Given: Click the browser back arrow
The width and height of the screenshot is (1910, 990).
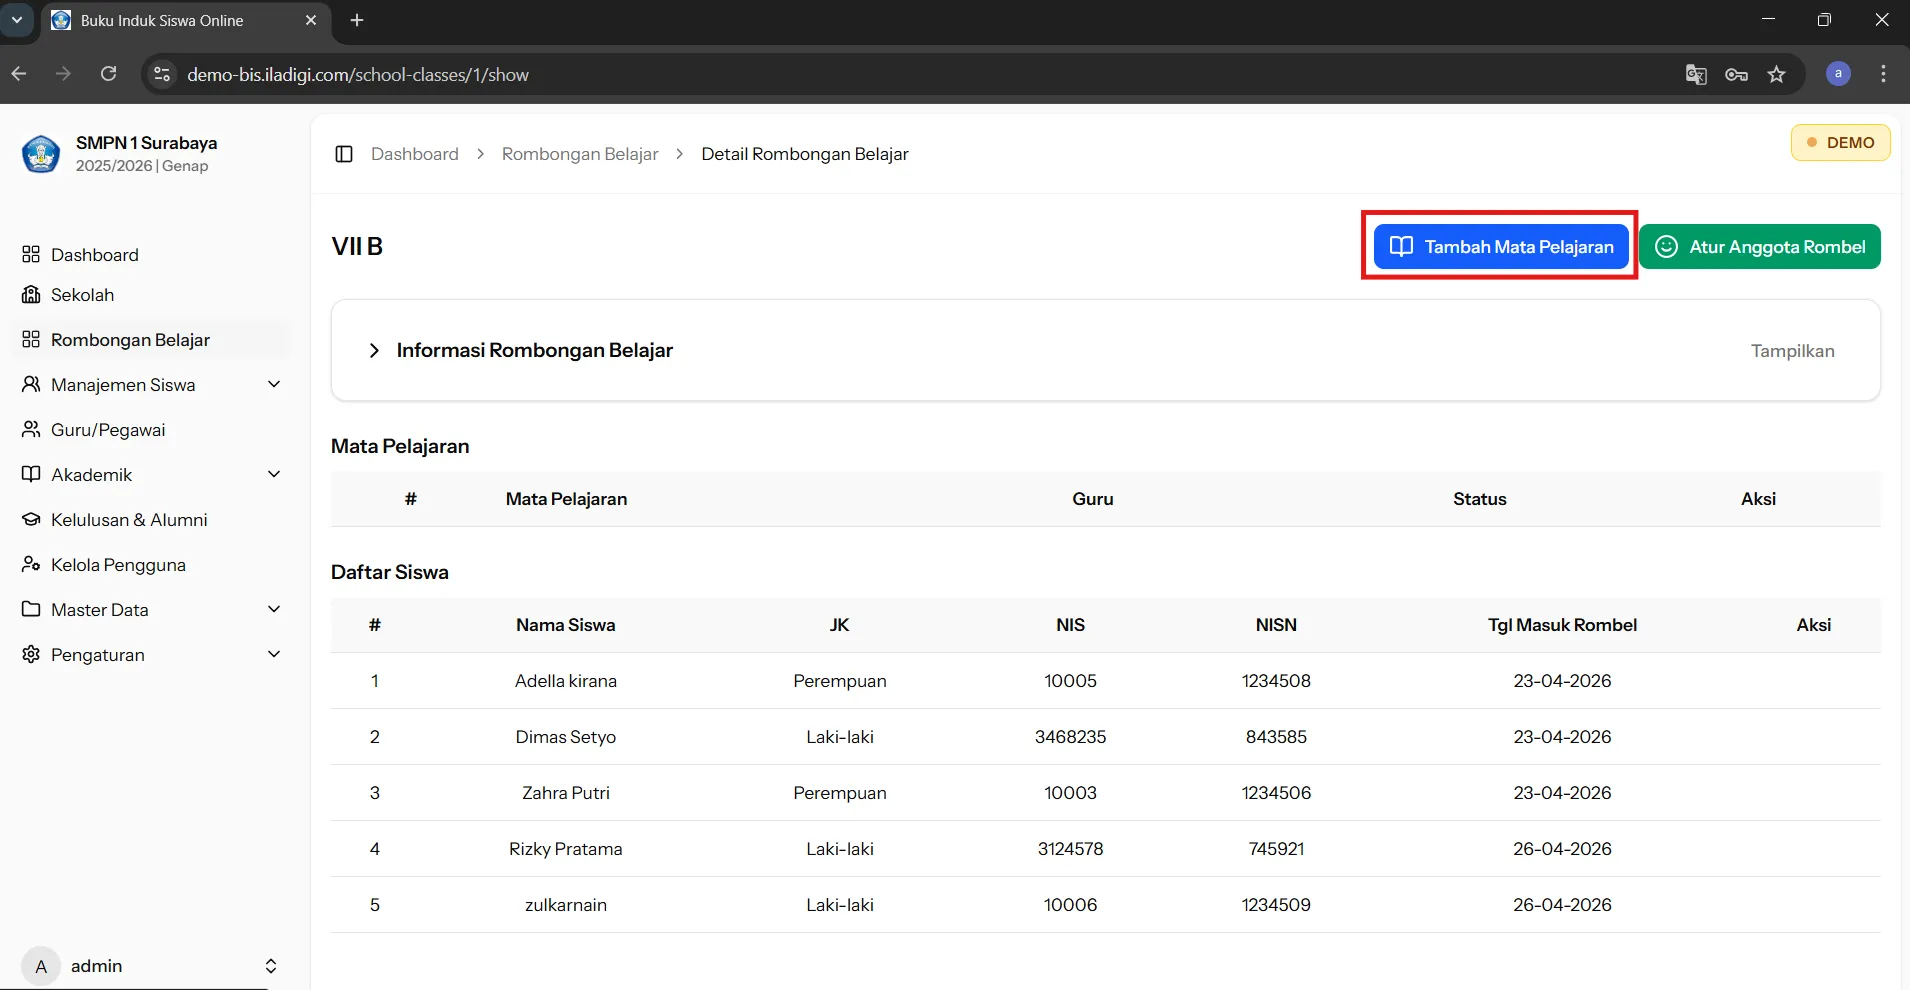Looking at the screenshot, I should click(x=19, y=74).
